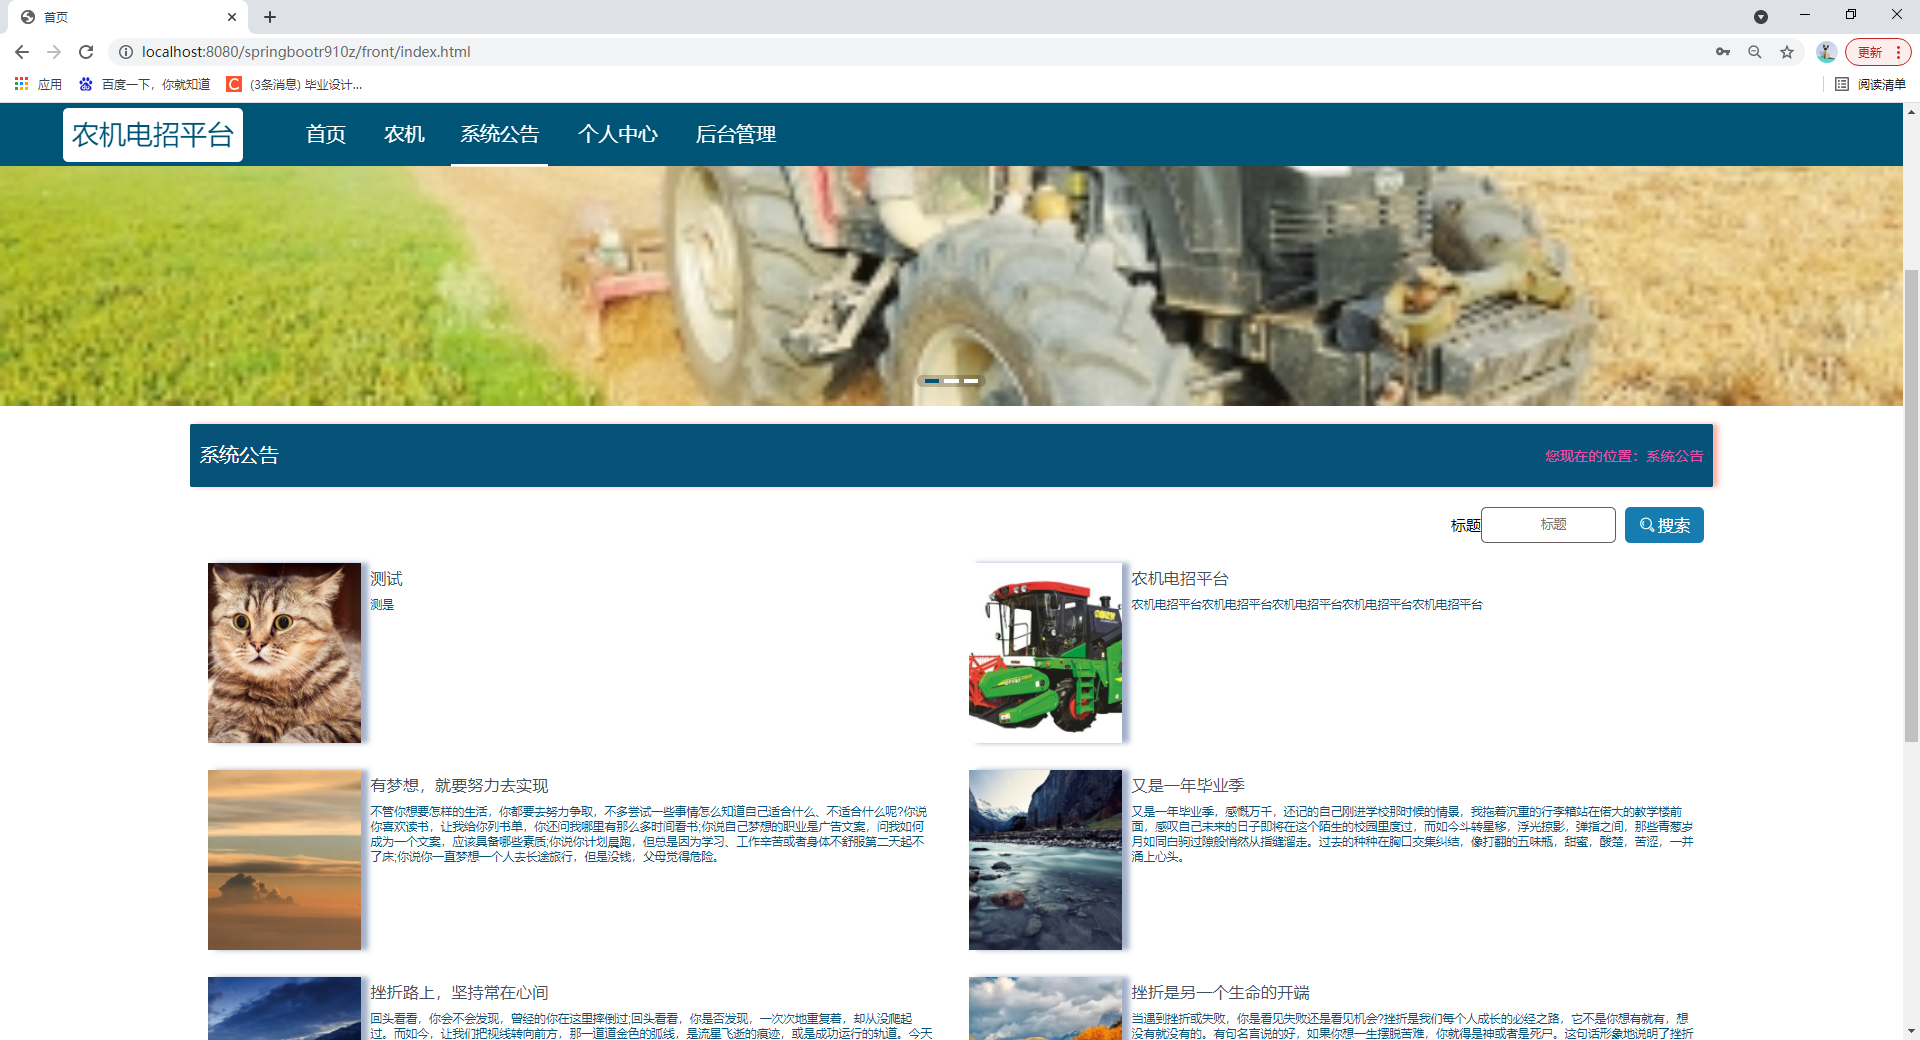Viewport: 1920px width, 1040px height.
Task: Select the third carousel indicator dash
Action: pyautogui.click(x=971, y=381)
